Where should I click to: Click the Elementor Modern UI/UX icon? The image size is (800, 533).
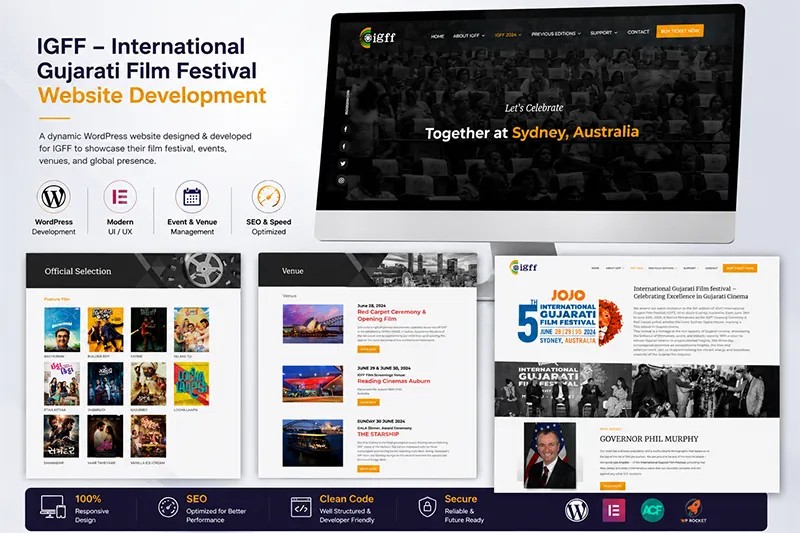pos(120,197)
